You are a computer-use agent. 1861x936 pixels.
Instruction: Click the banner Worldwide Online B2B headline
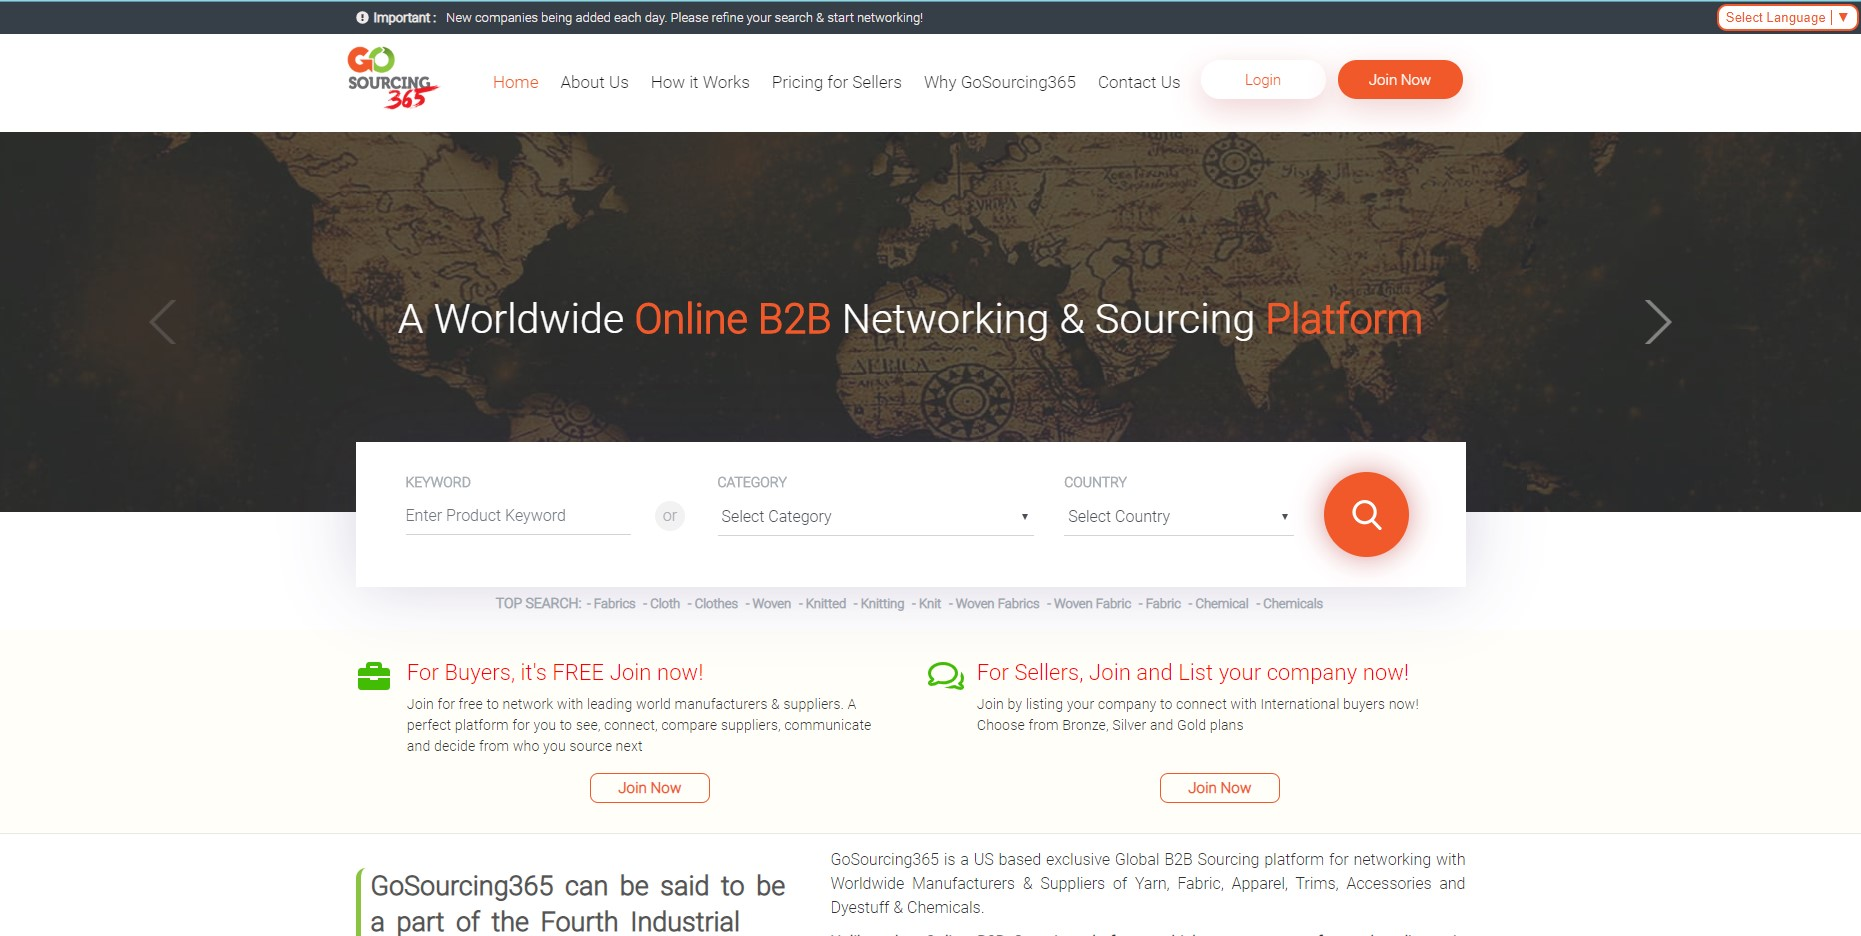pos(910,320)
